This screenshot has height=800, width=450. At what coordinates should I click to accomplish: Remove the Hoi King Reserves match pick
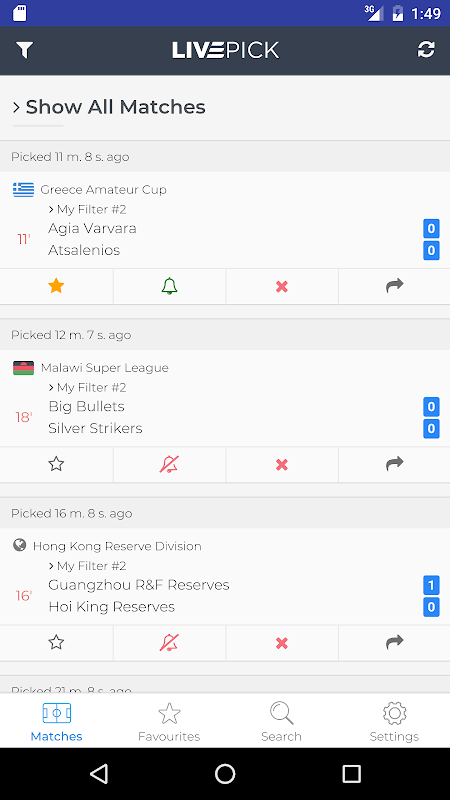[282, 643]
